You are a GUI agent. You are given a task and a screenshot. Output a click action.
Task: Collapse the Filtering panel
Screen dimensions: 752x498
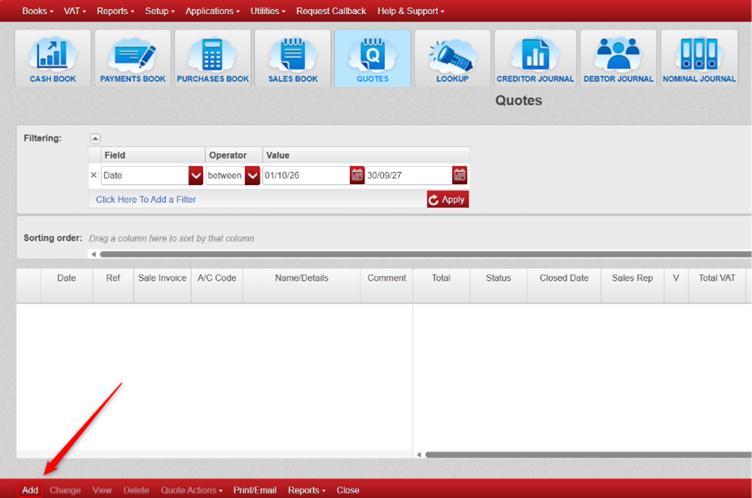95,139
